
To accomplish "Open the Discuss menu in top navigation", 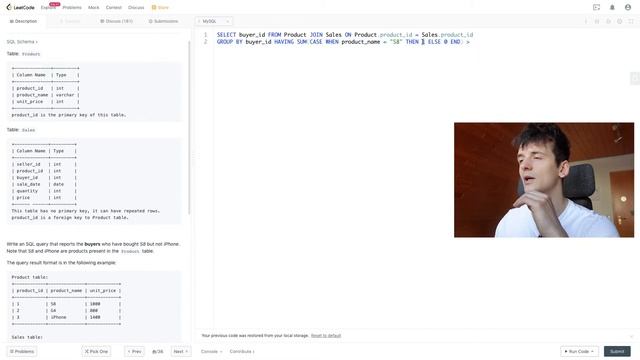I will [136, 7].
